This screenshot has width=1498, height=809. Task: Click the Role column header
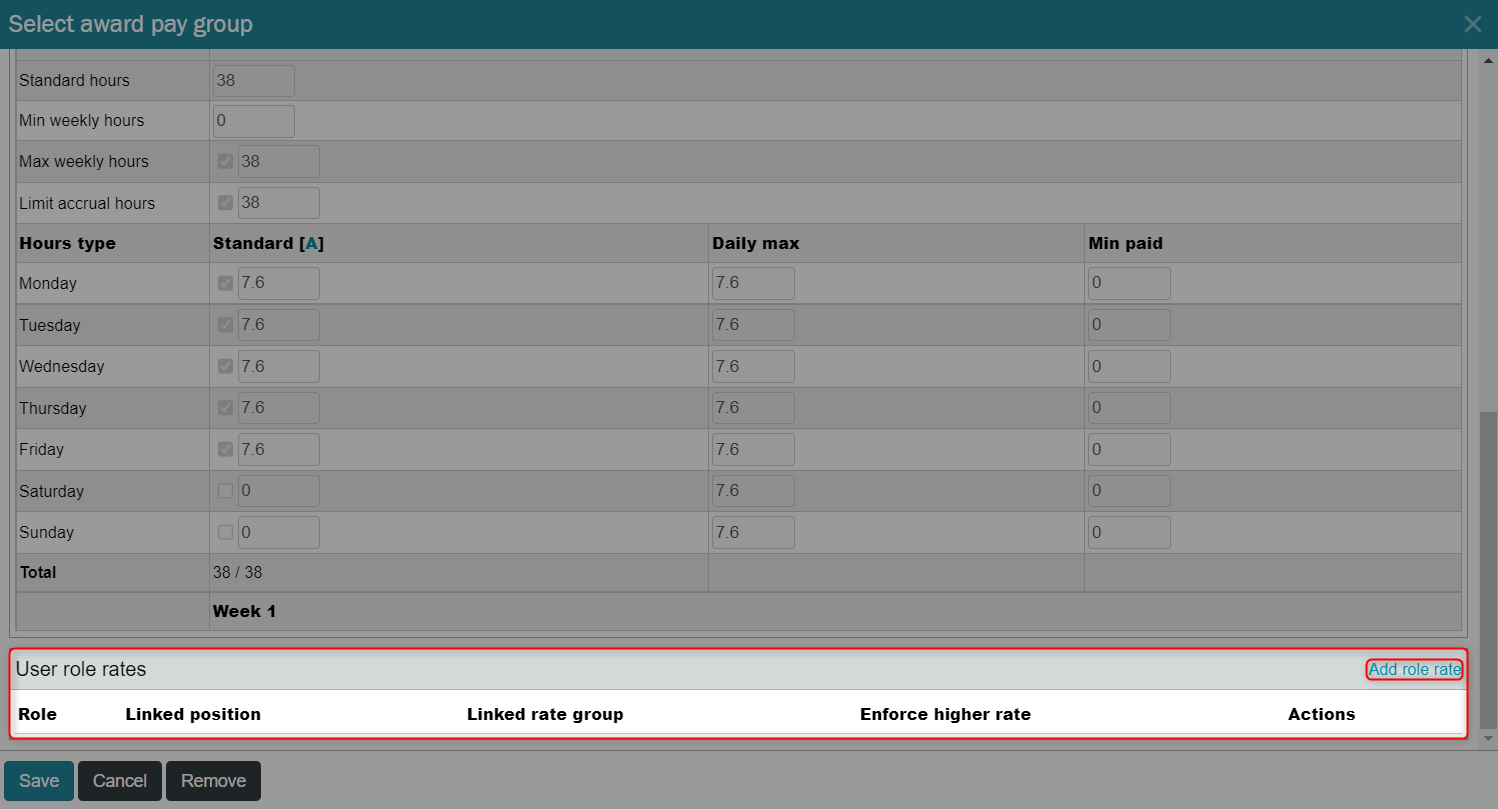(x=38, y=714)
